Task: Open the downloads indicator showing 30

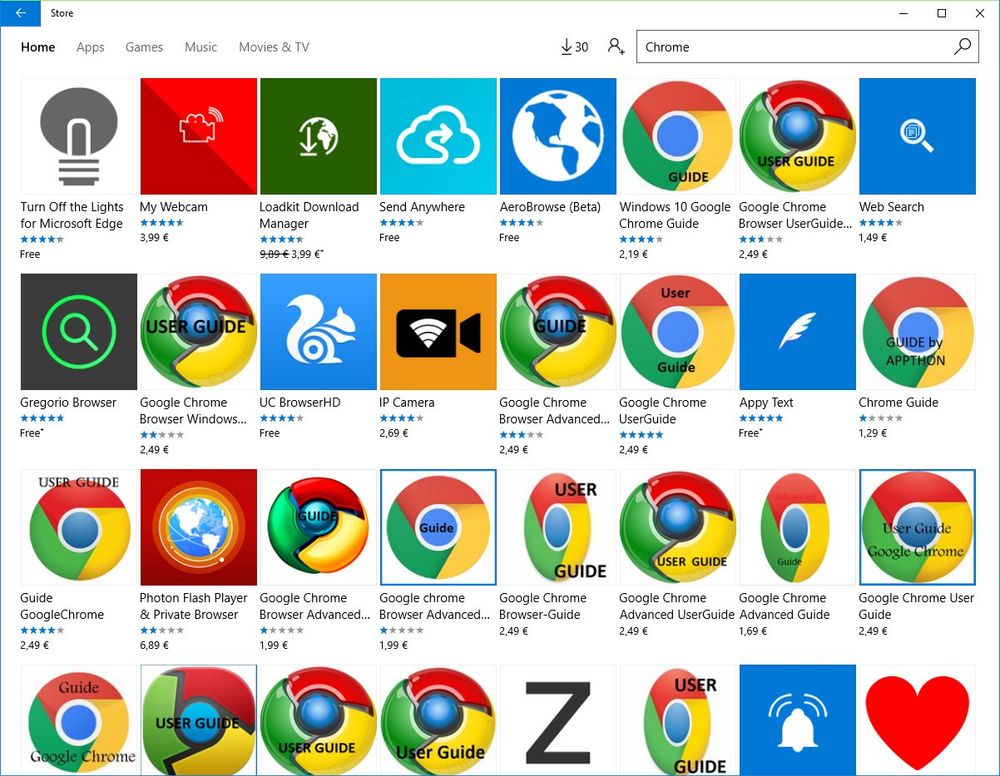Action: pos(574,47)
